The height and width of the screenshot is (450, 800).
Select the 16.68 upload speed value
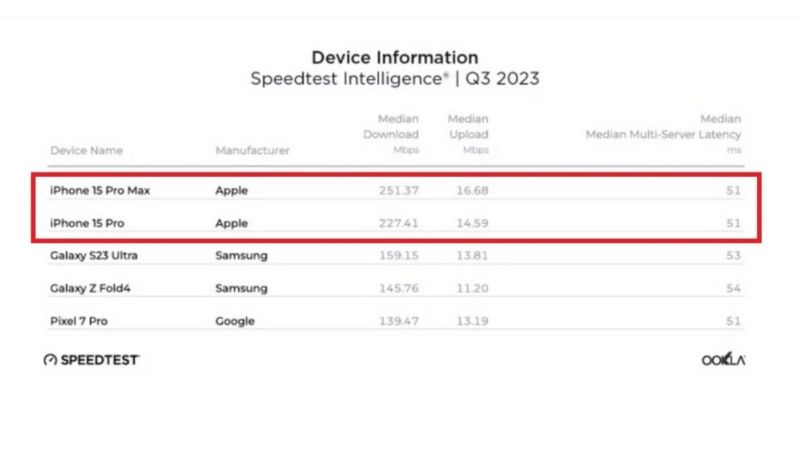tap(471, 190)
